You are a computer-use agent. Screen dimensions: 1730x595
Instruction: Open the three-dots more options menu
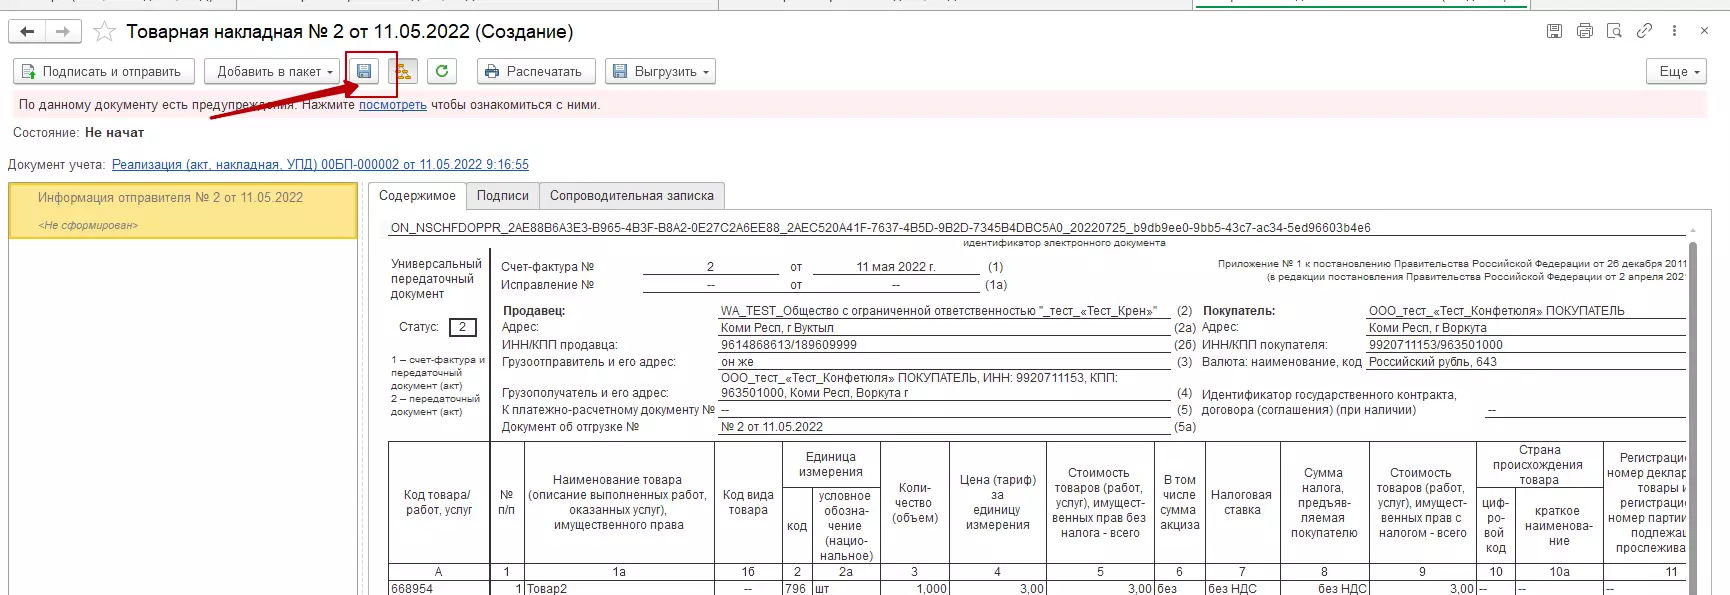point(1674,31)
